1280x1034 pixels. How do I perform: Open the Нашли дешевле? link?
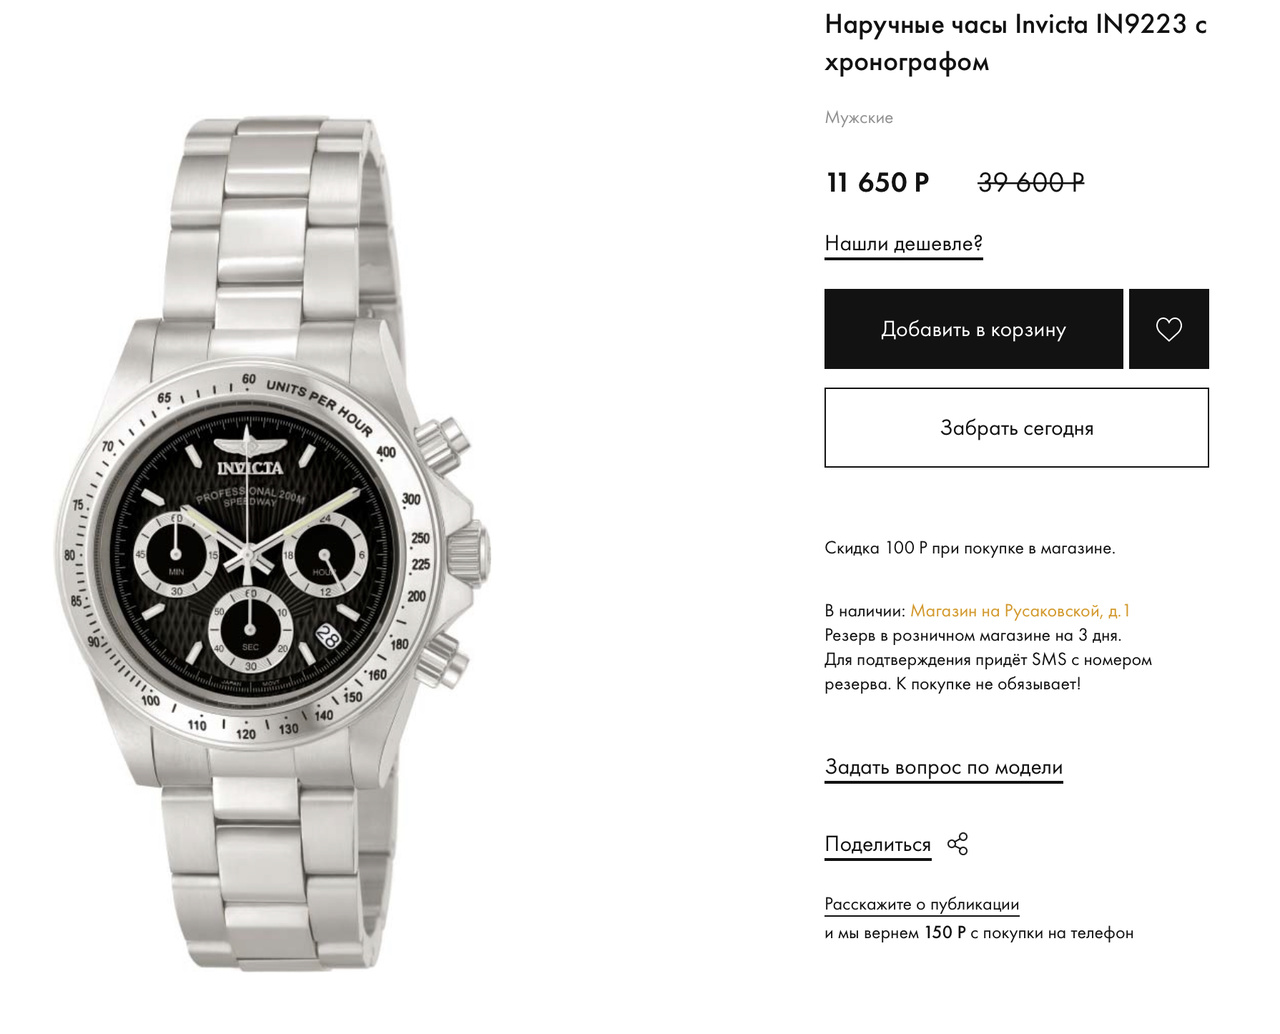903,244
